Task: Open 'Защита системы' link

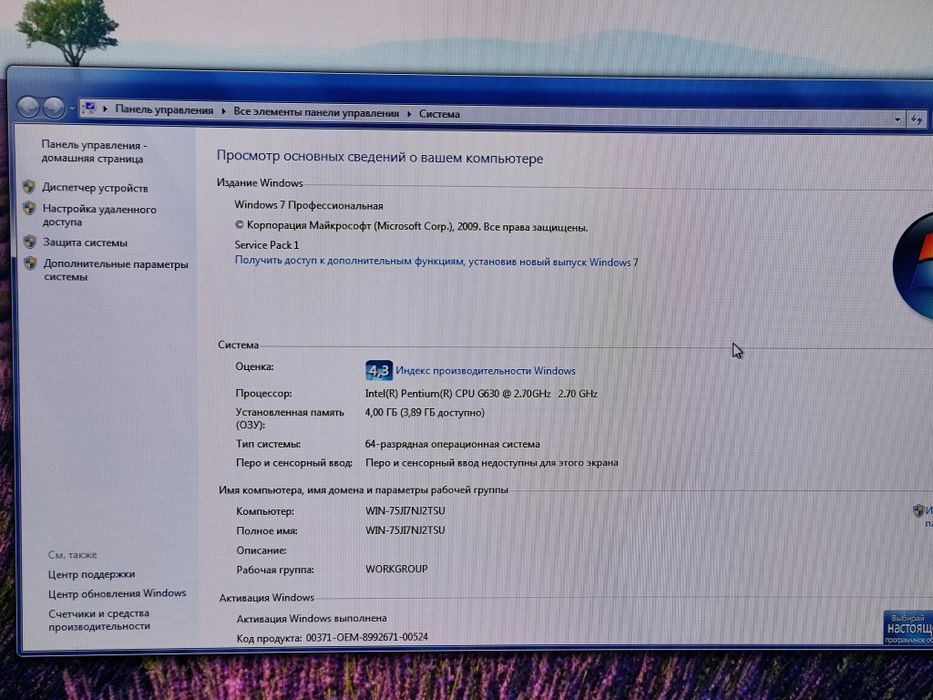Action: pyautogui.click(x=85, y=242)
